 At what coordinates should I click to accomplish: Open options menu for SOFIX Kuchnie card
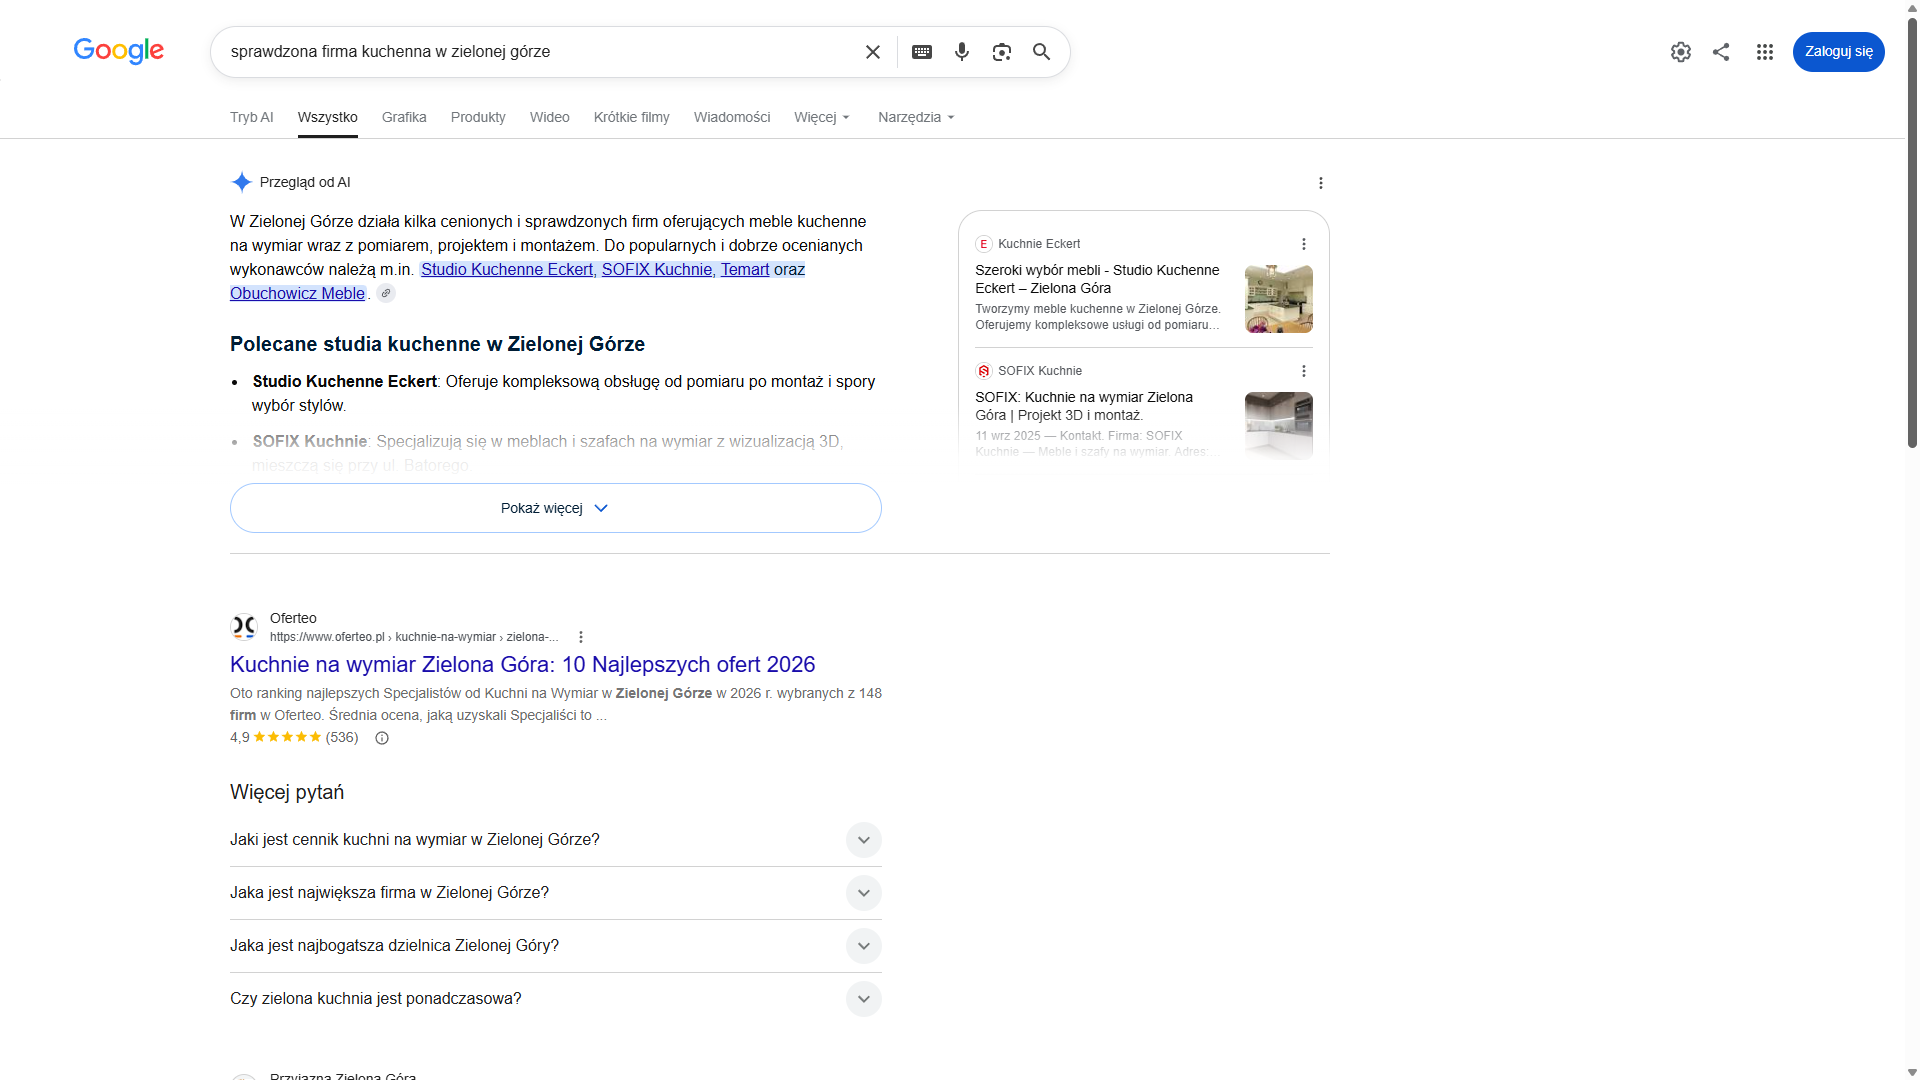pyautogui.click(x=1304, y=371)
